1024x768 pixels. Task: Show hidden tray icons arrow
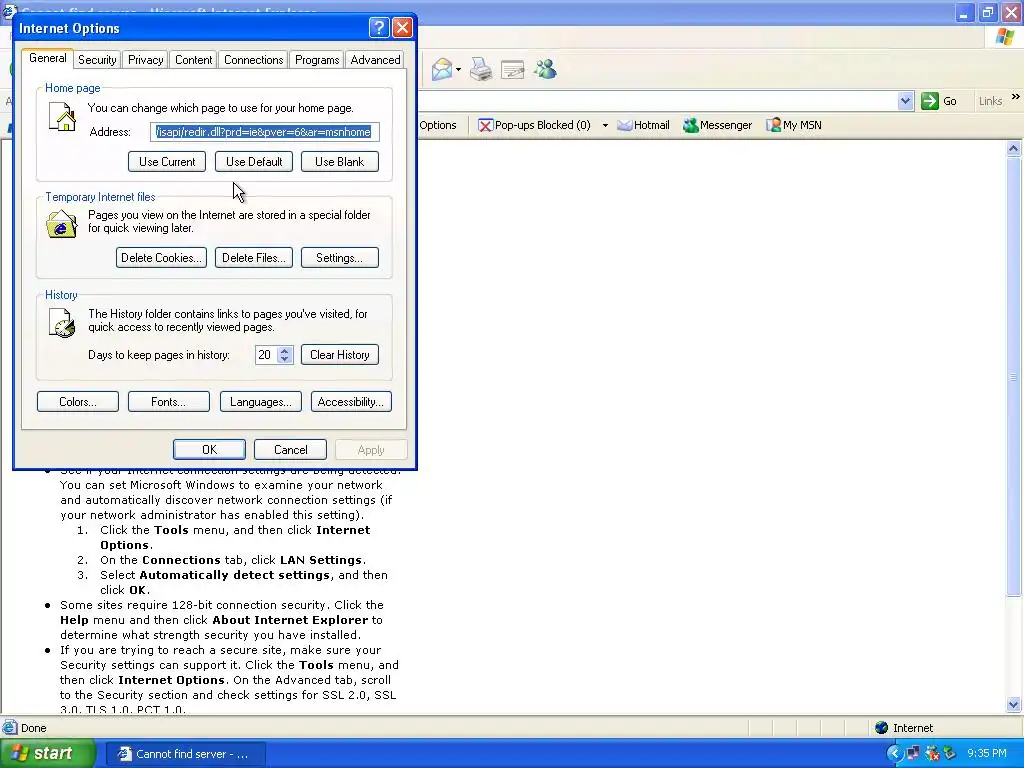[x=894, y=754]
